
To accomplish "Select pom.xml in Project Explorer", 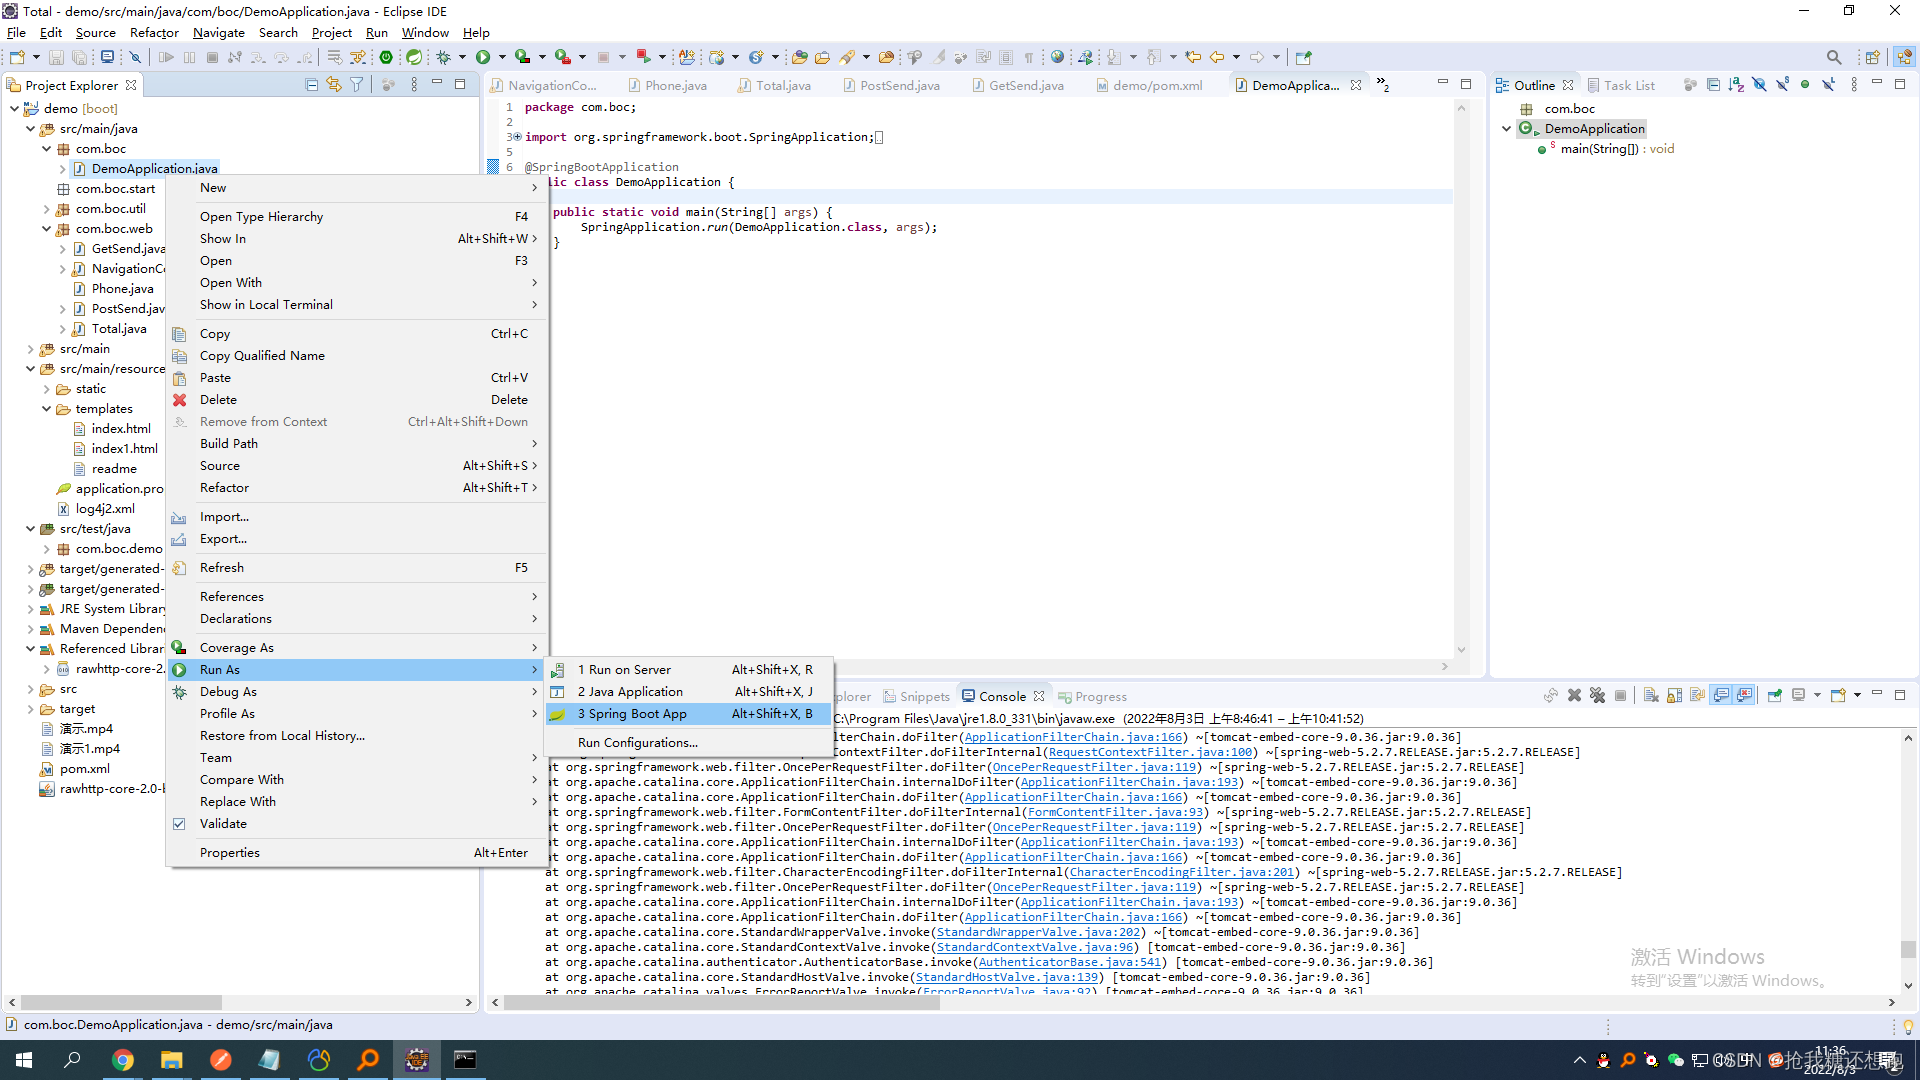I will tap(85, 769).
